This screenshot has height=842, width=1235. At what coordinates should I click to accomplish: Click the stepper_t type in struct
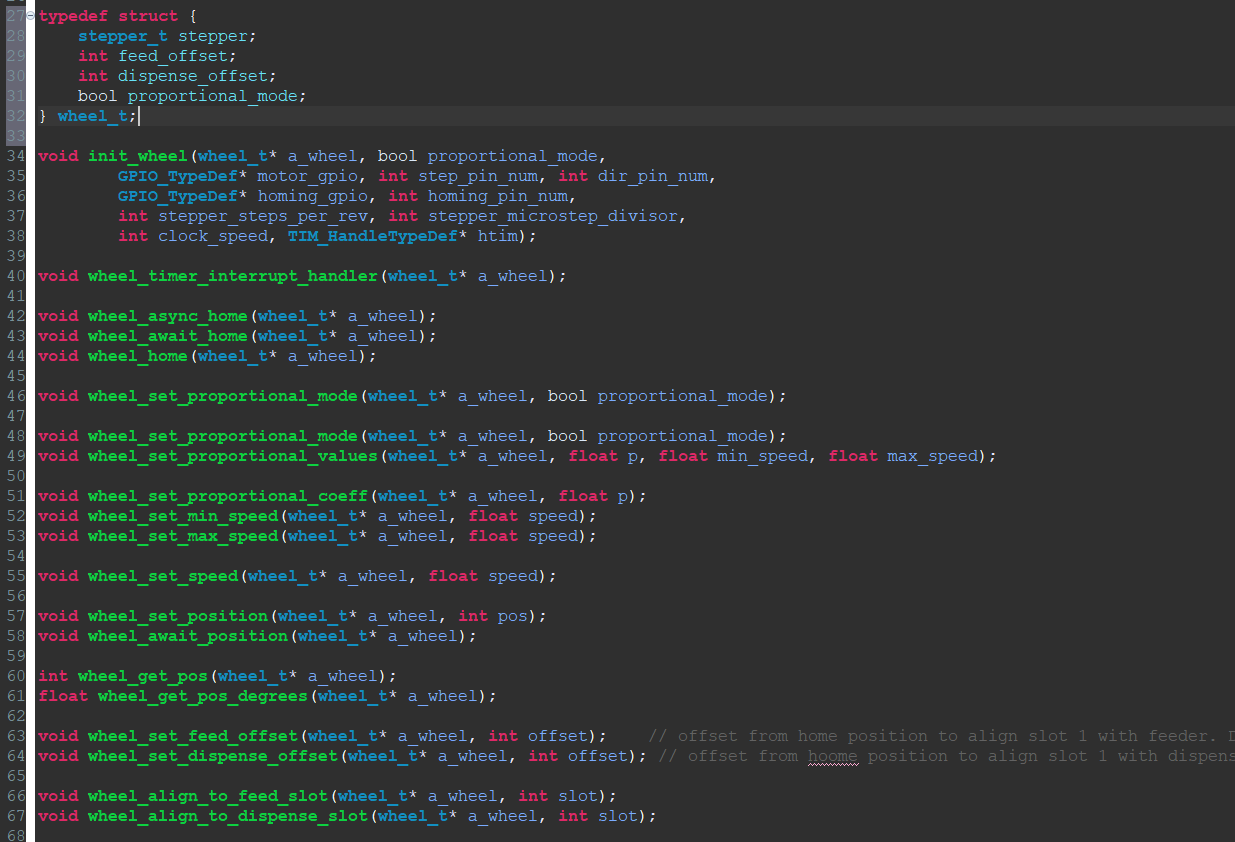pyautogui.click(x=122, y=36)
